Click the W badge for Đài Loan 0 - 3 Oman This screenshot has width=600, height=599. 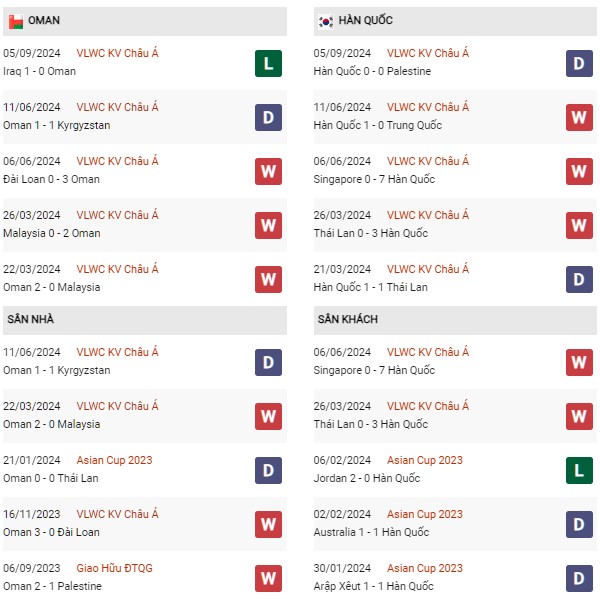pyautogui.click(x=268, y=171)
